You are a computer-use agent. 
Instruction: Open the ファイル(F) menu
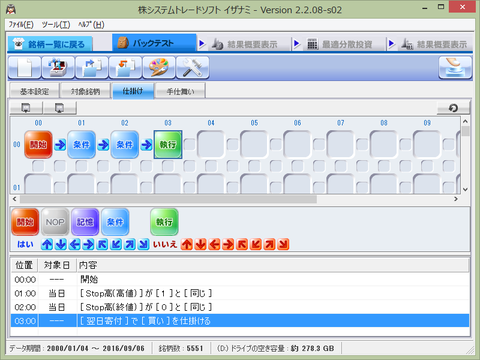(21, 25)
